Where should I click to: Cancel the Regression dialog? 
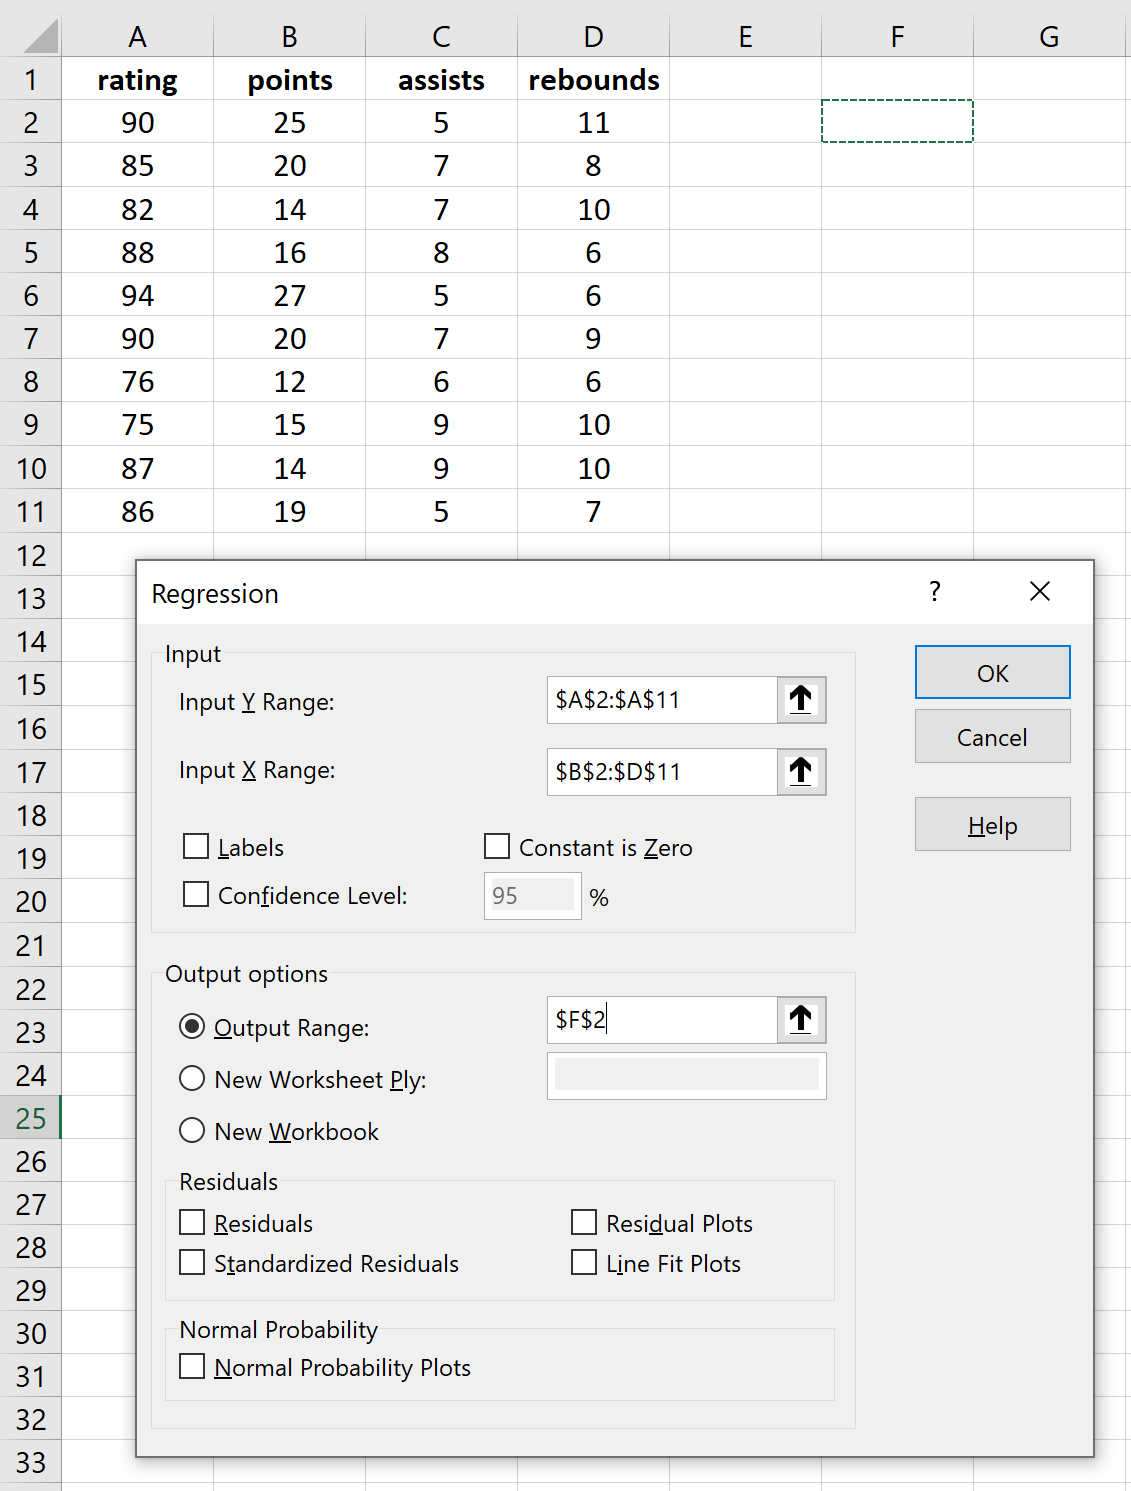coord(991,736)
